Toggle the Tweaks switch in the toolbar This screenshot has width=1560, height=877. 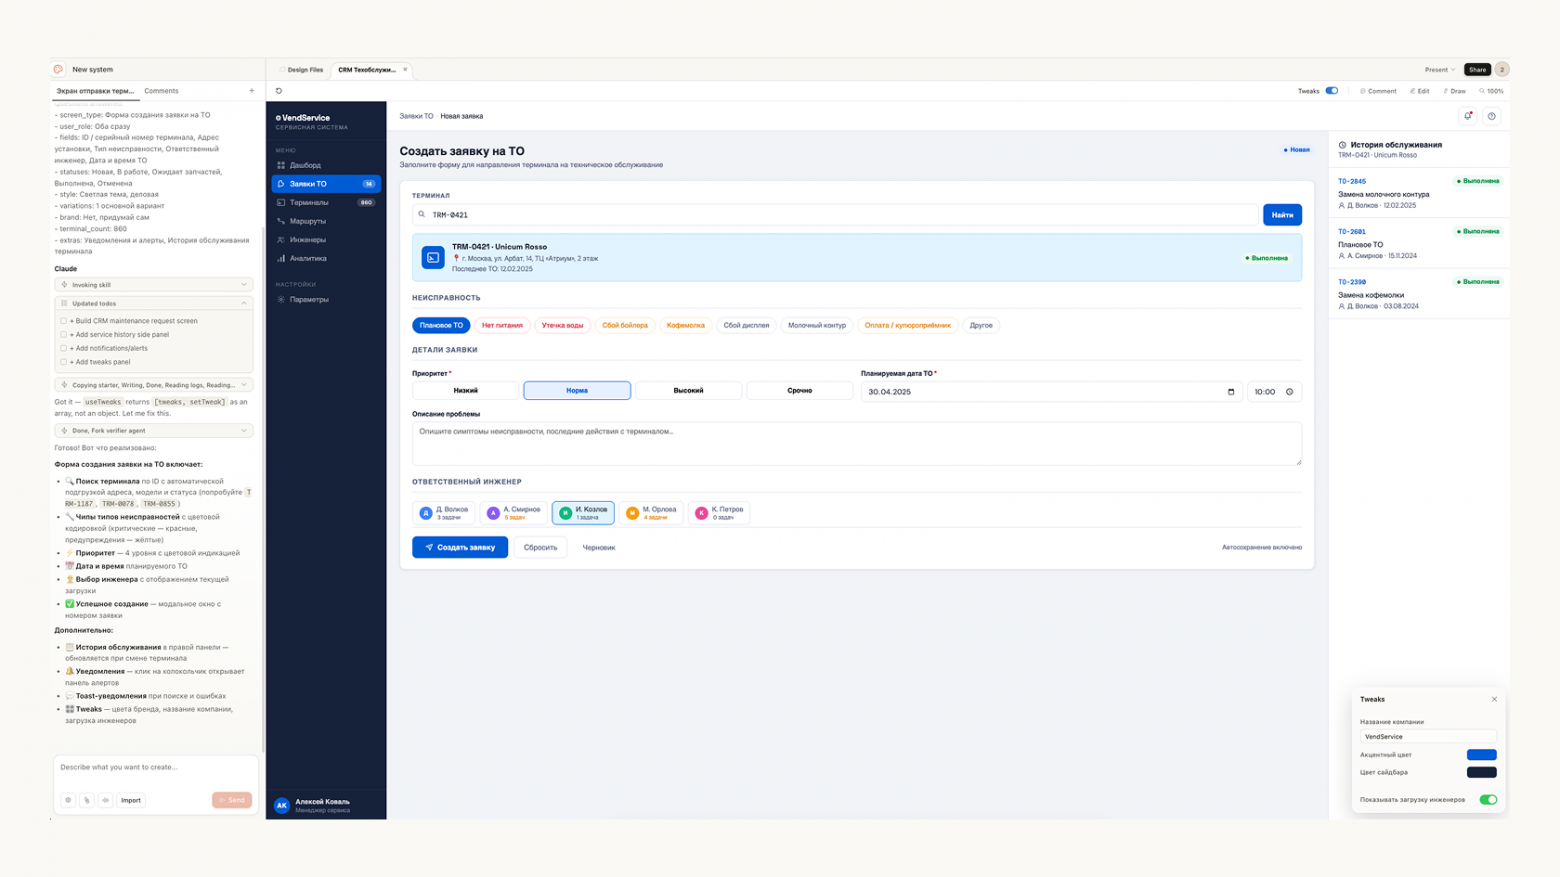pyautogui.click(x=1331, y=91)
